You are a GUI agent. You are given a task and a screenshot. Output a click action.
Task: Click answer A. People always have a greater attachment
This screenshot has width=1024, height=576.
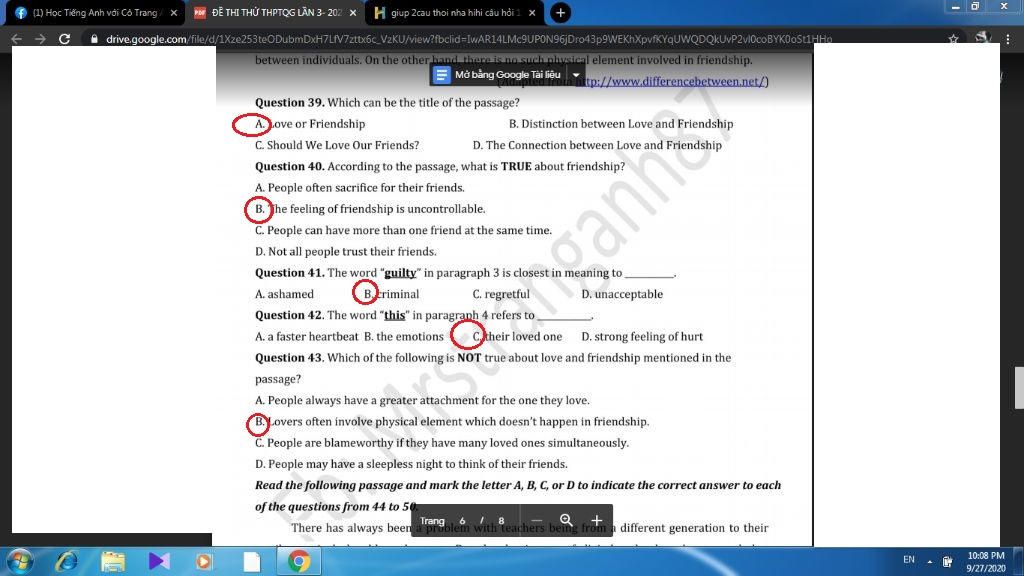(422, 400)
